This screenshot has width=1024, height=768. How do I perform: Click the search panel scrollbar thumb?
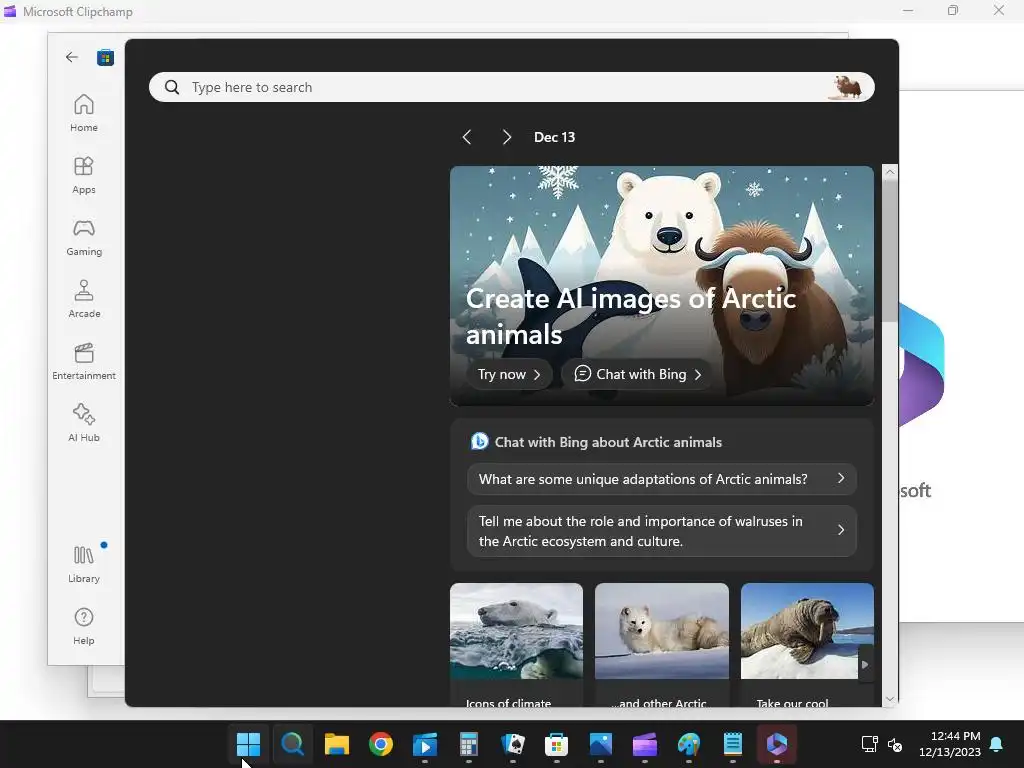tap(889, 251)
